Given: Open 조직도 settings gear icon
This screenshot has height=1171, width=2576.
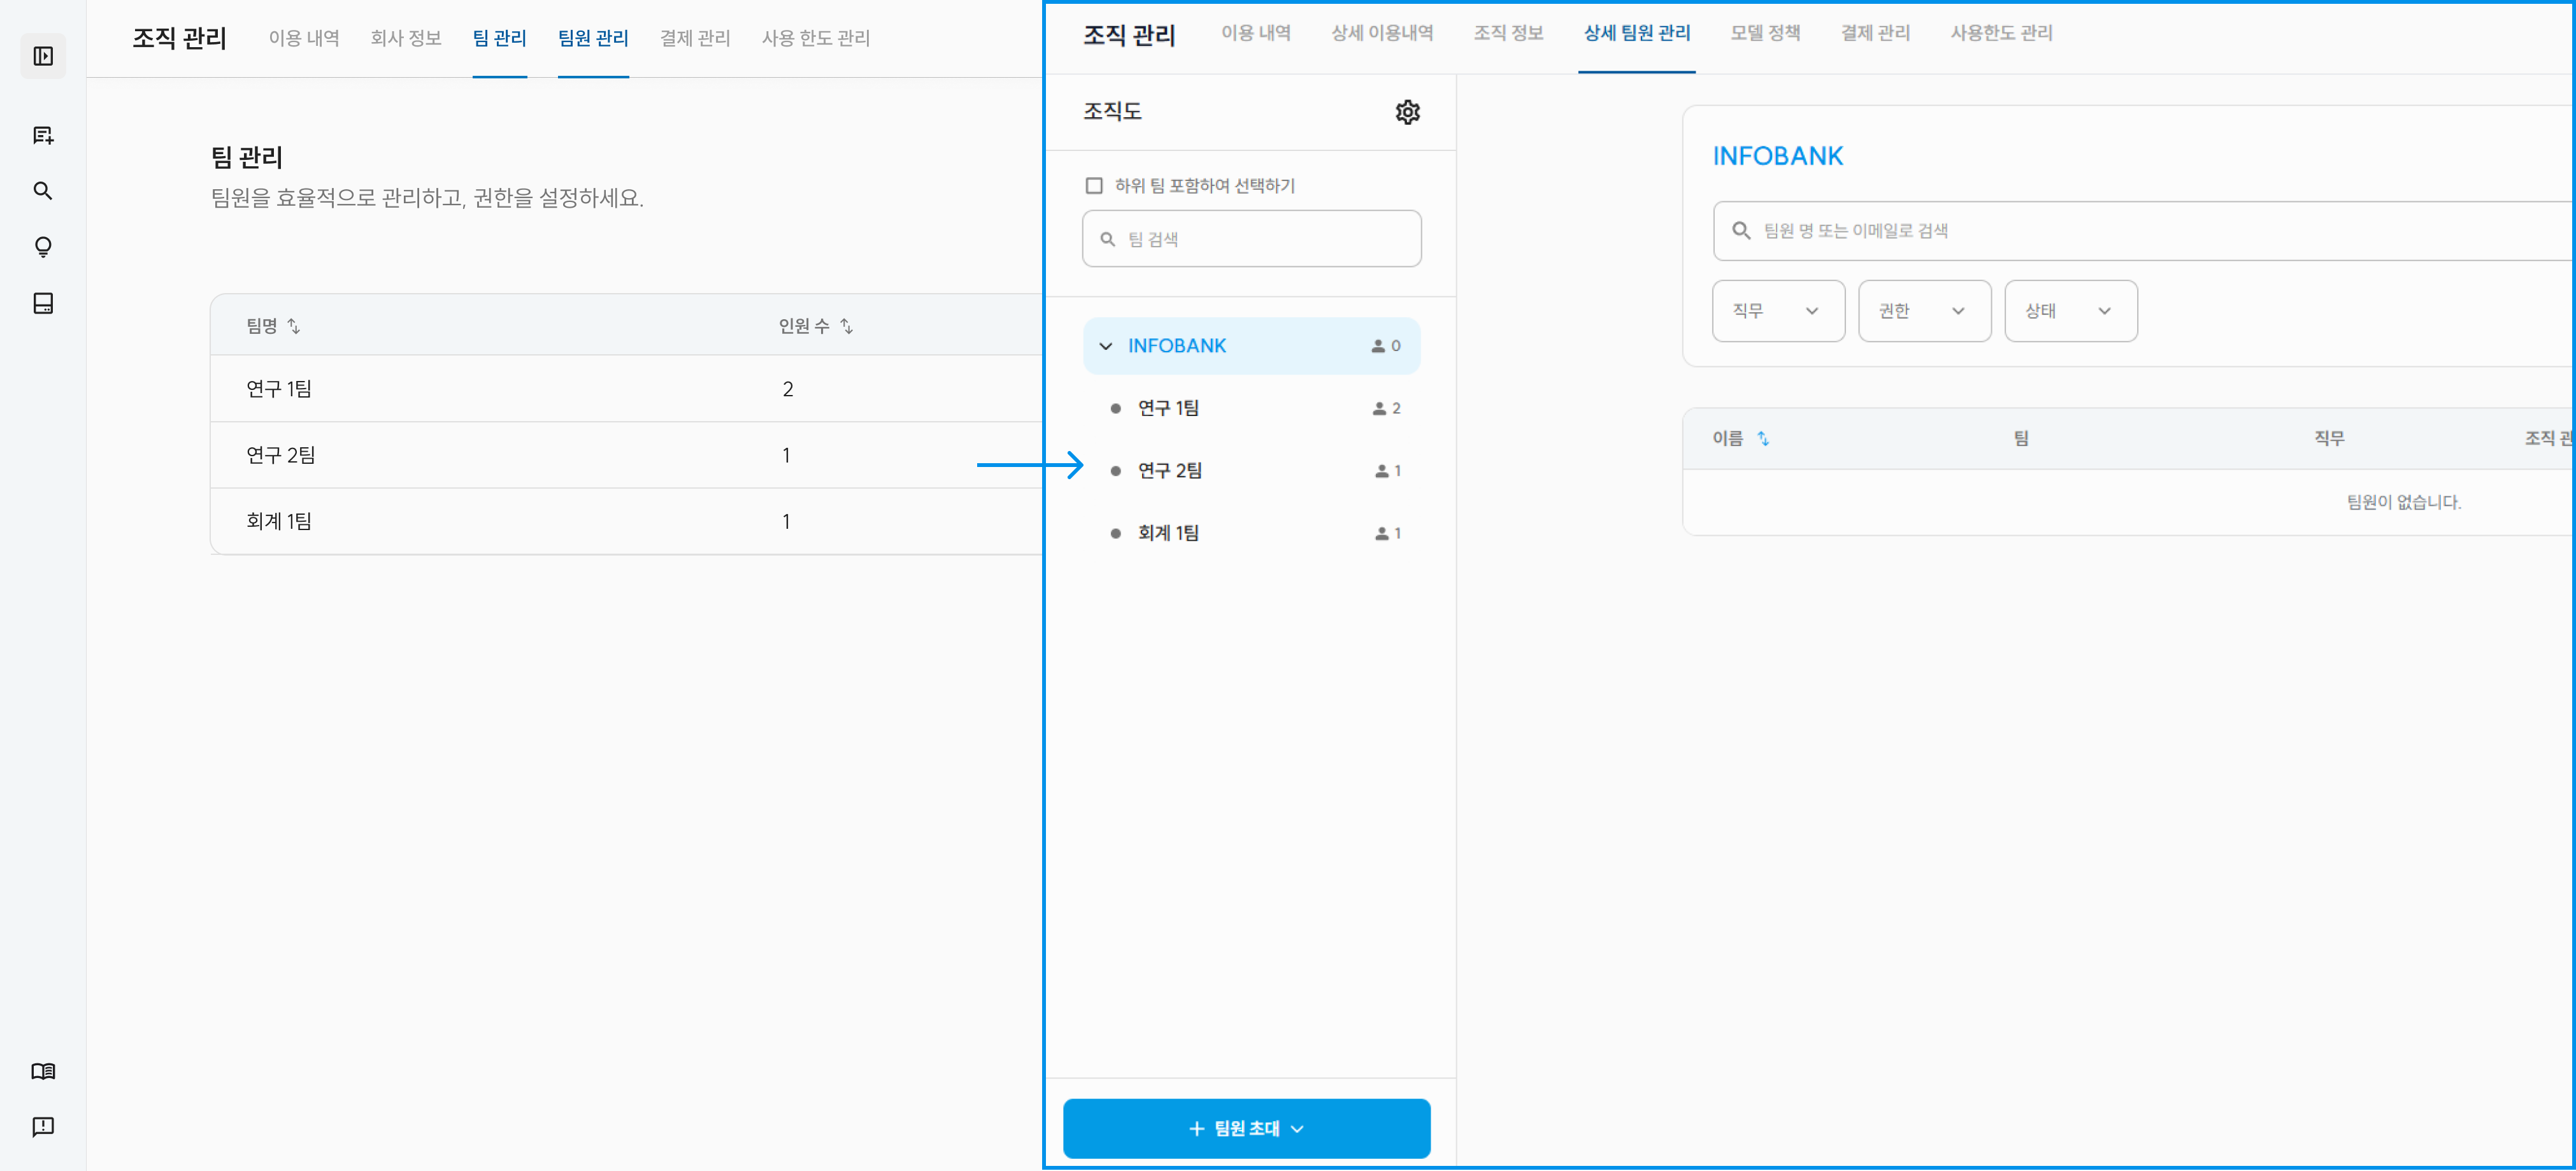Looking at the screenshot, I should [1407, 112].
